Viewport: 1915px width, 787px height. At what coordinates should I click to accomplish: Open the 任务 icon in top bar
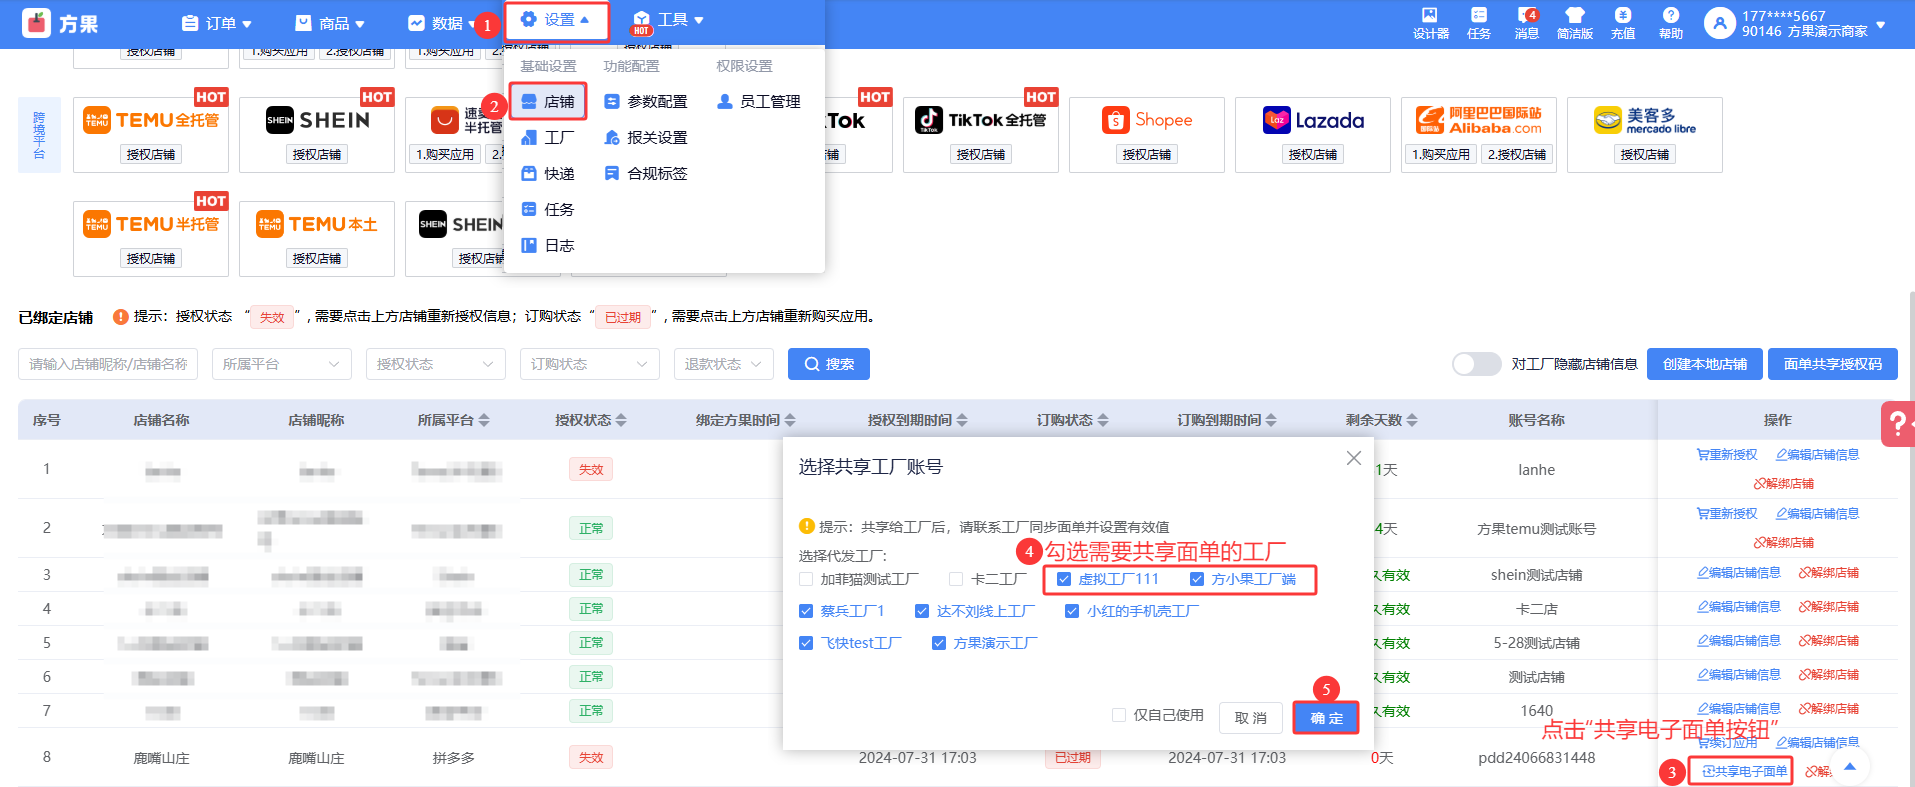[x=1478, y=23]
